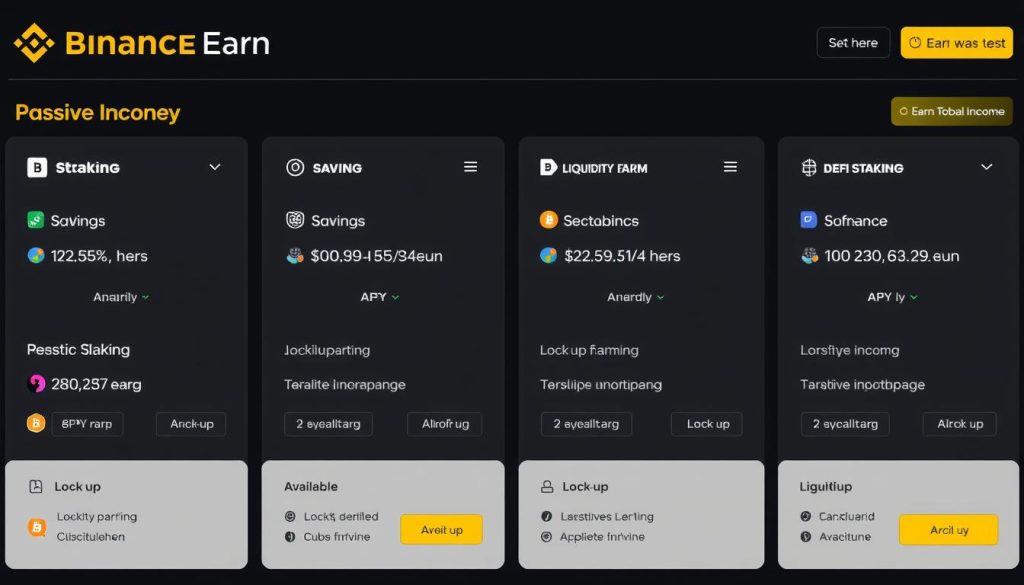Click icon beside $00,99-I55/34eun

pos(295,255)
